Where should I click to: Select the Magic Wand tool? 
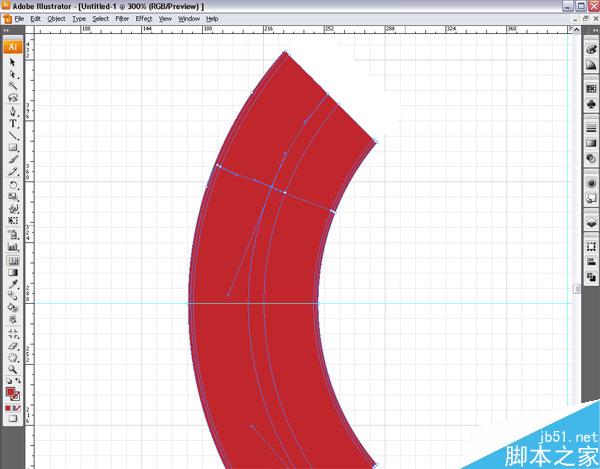[x=13, y=86]
